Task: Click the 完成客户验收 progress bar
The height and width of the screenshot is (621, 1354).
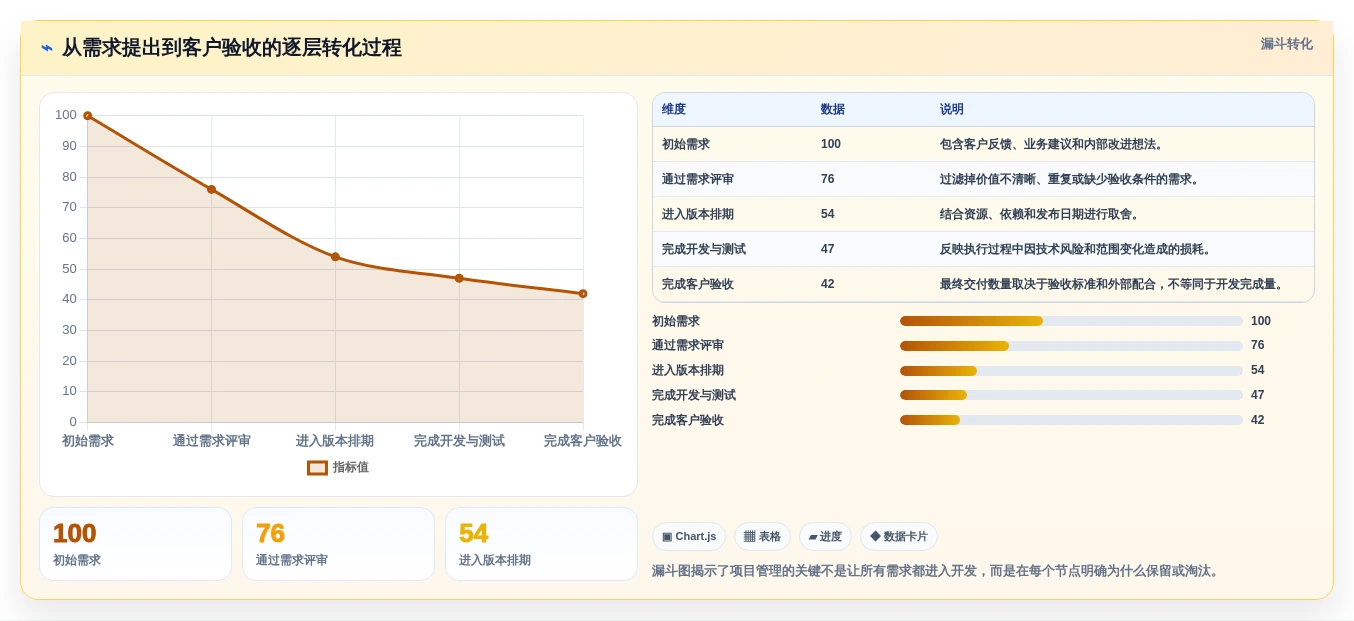Action: pos(1071,420)
